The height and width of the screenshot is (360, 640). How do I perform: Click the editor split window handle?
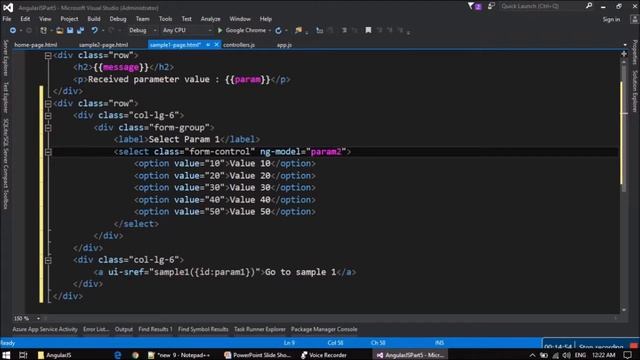click(x=624, y=53)
